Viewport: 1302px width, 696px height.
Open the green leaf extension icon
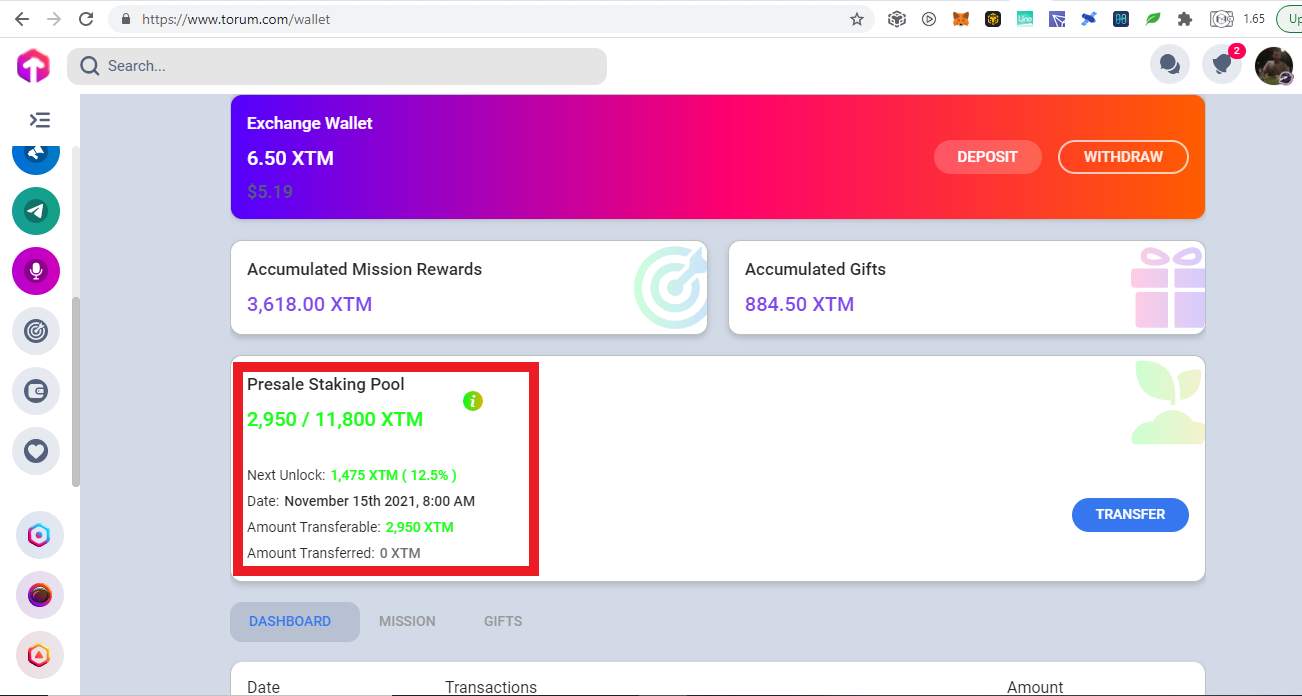click(x=1153, y=19)
